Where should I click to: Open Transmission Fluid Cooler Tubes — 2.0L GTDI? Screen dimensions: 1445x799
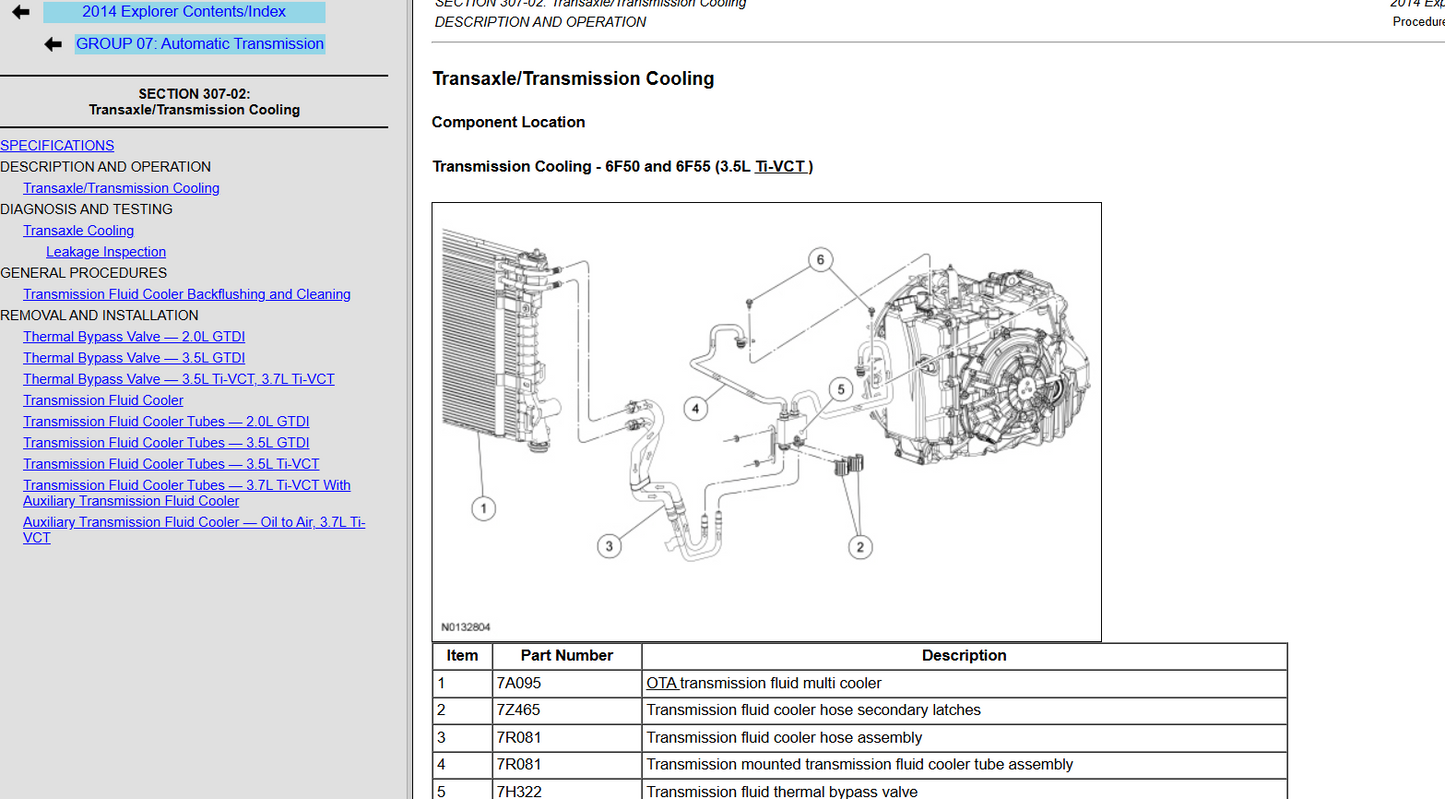pyautogui.click(x=166, y=421)
